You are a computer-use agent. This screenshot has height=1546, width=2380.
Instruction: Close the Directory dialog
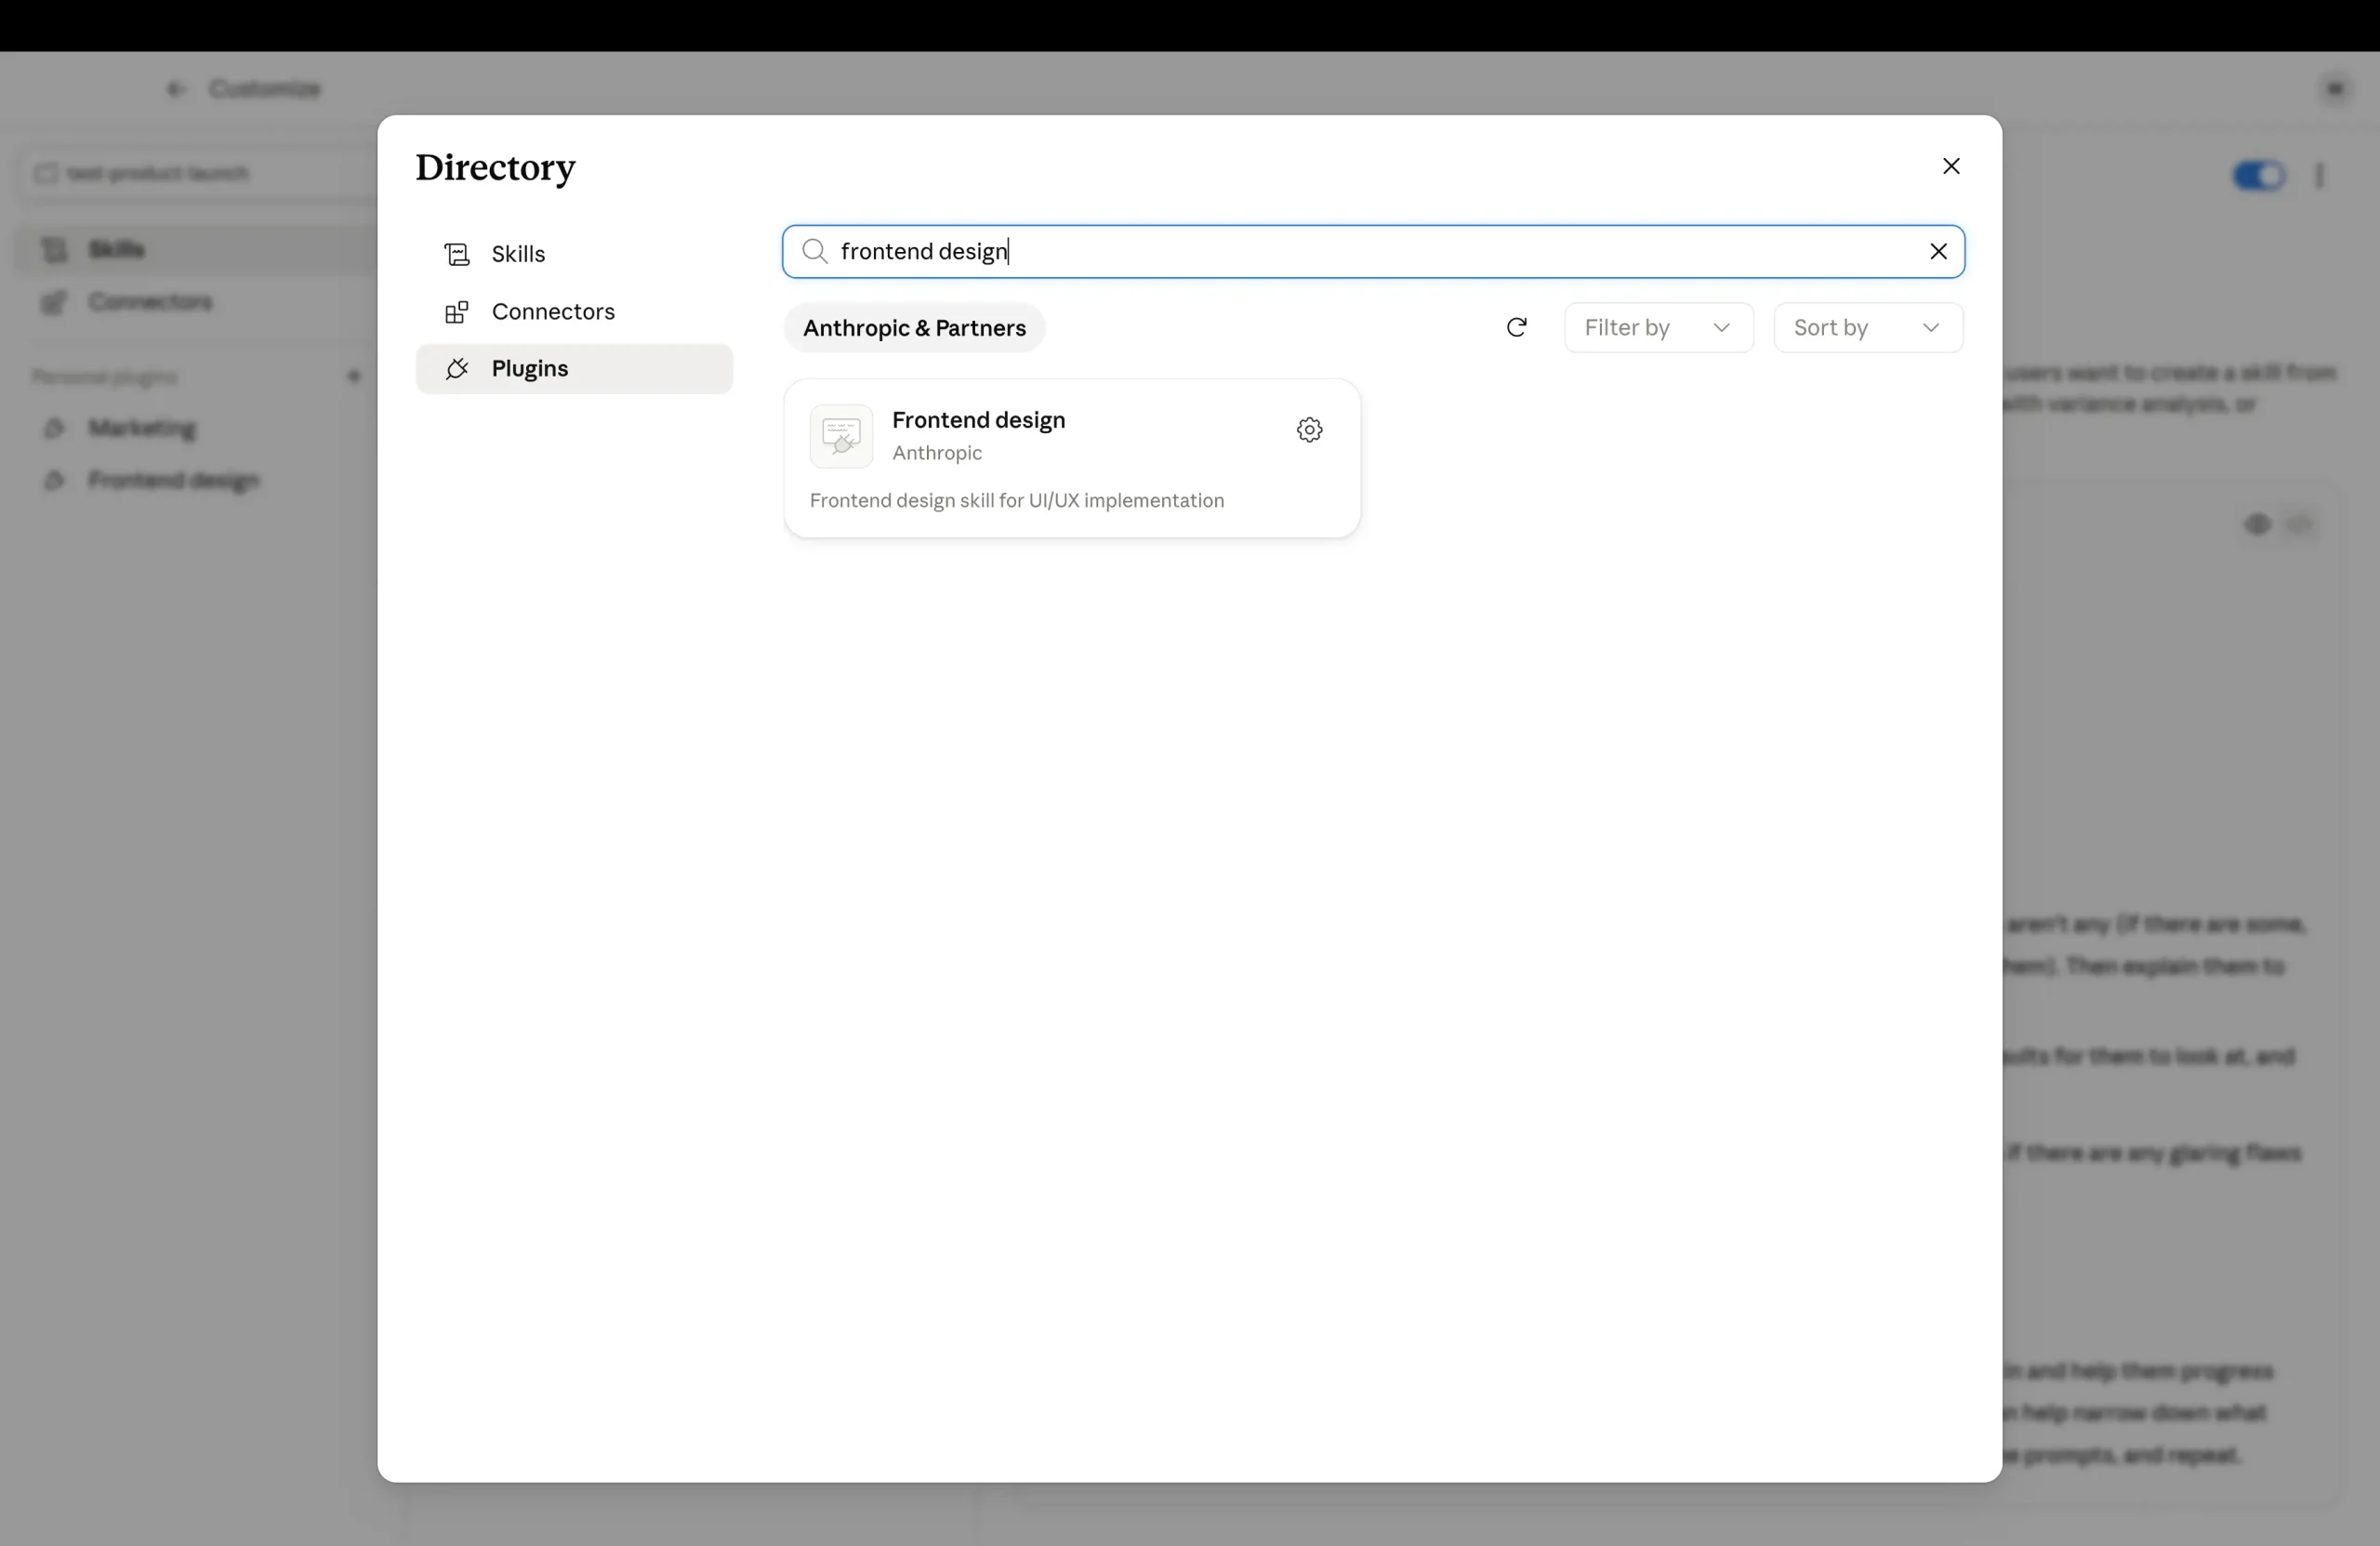pyautogui.click(x=1951, y=166)
